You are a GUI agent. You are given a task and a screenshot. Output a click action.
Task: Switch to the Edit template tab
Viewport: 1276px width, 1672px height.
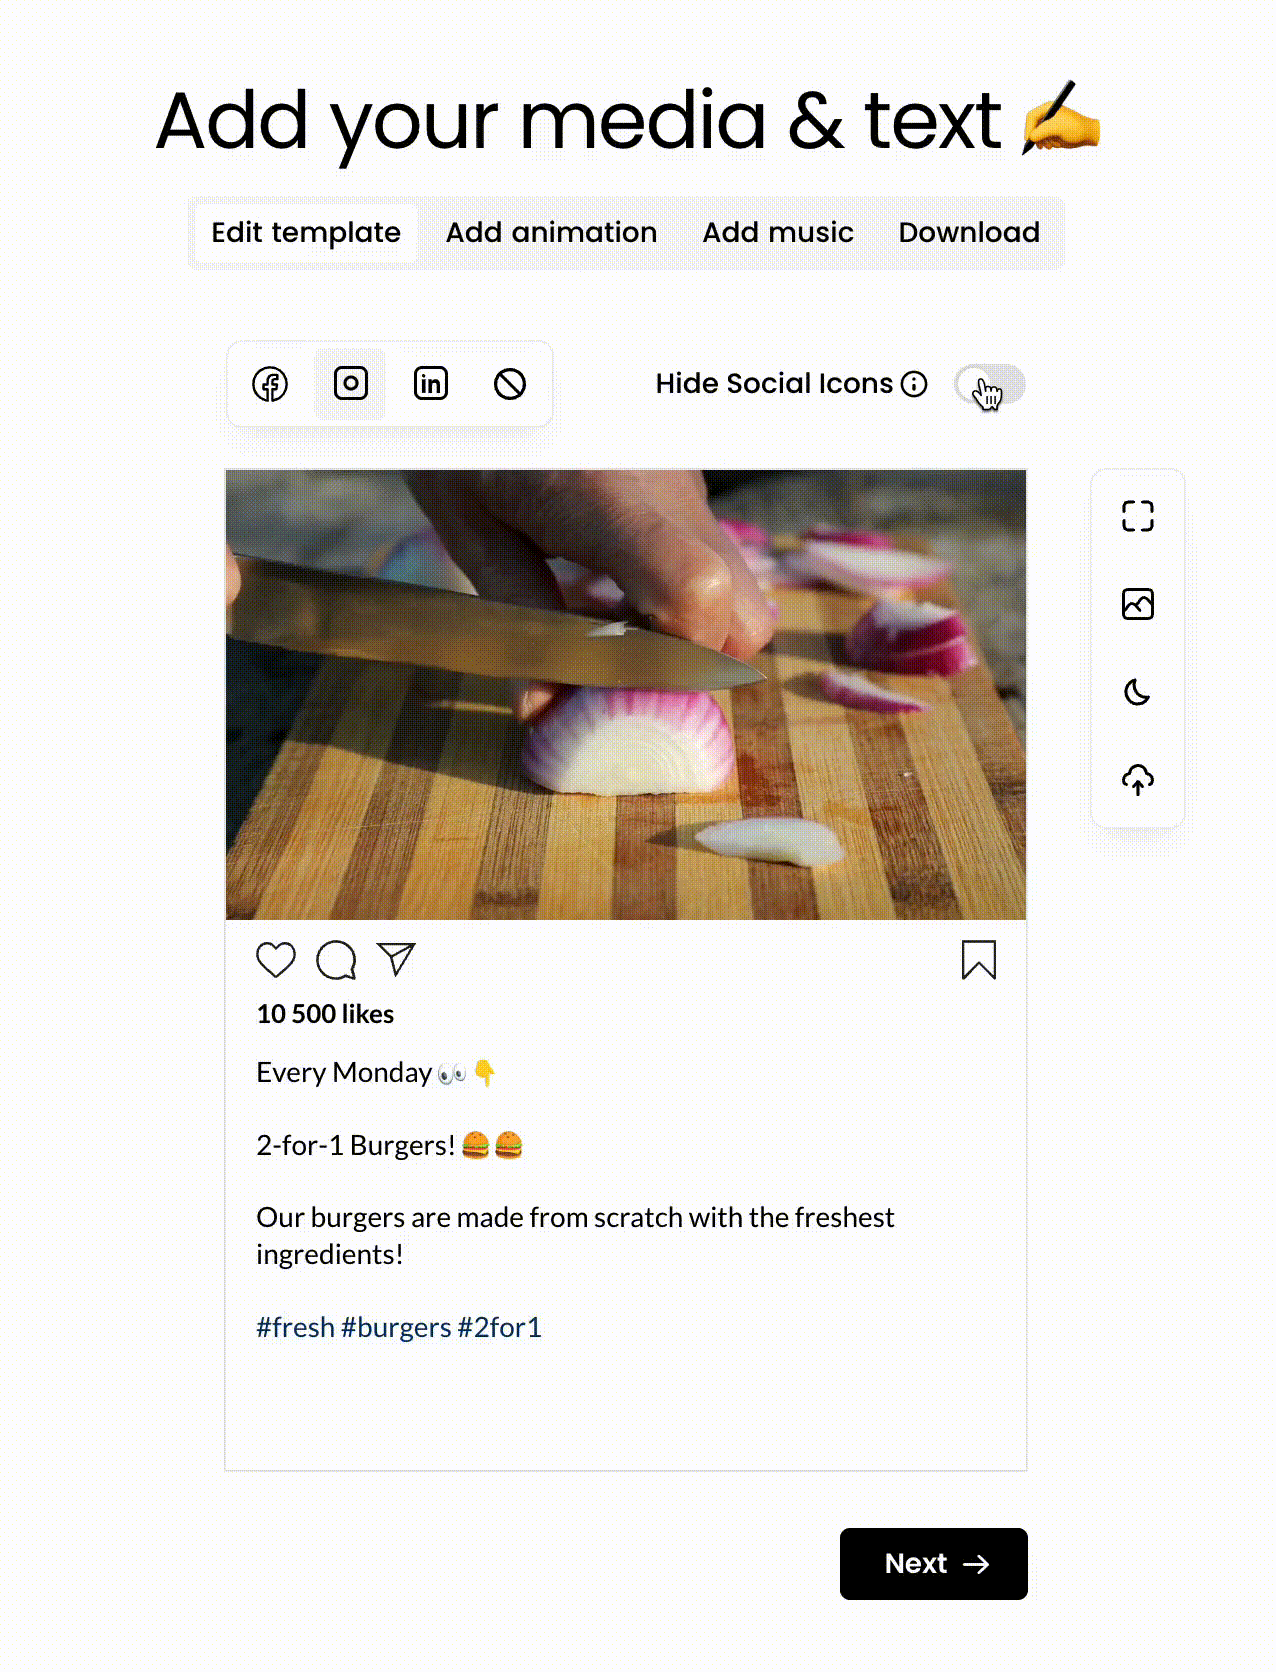pos(306,233)
